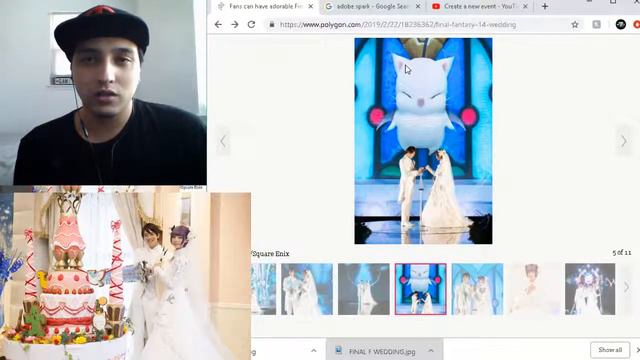Select the highlighted moogle thumbnail
Screen dimensions: 640x360
pyautogui.click(x=420, y=289)
